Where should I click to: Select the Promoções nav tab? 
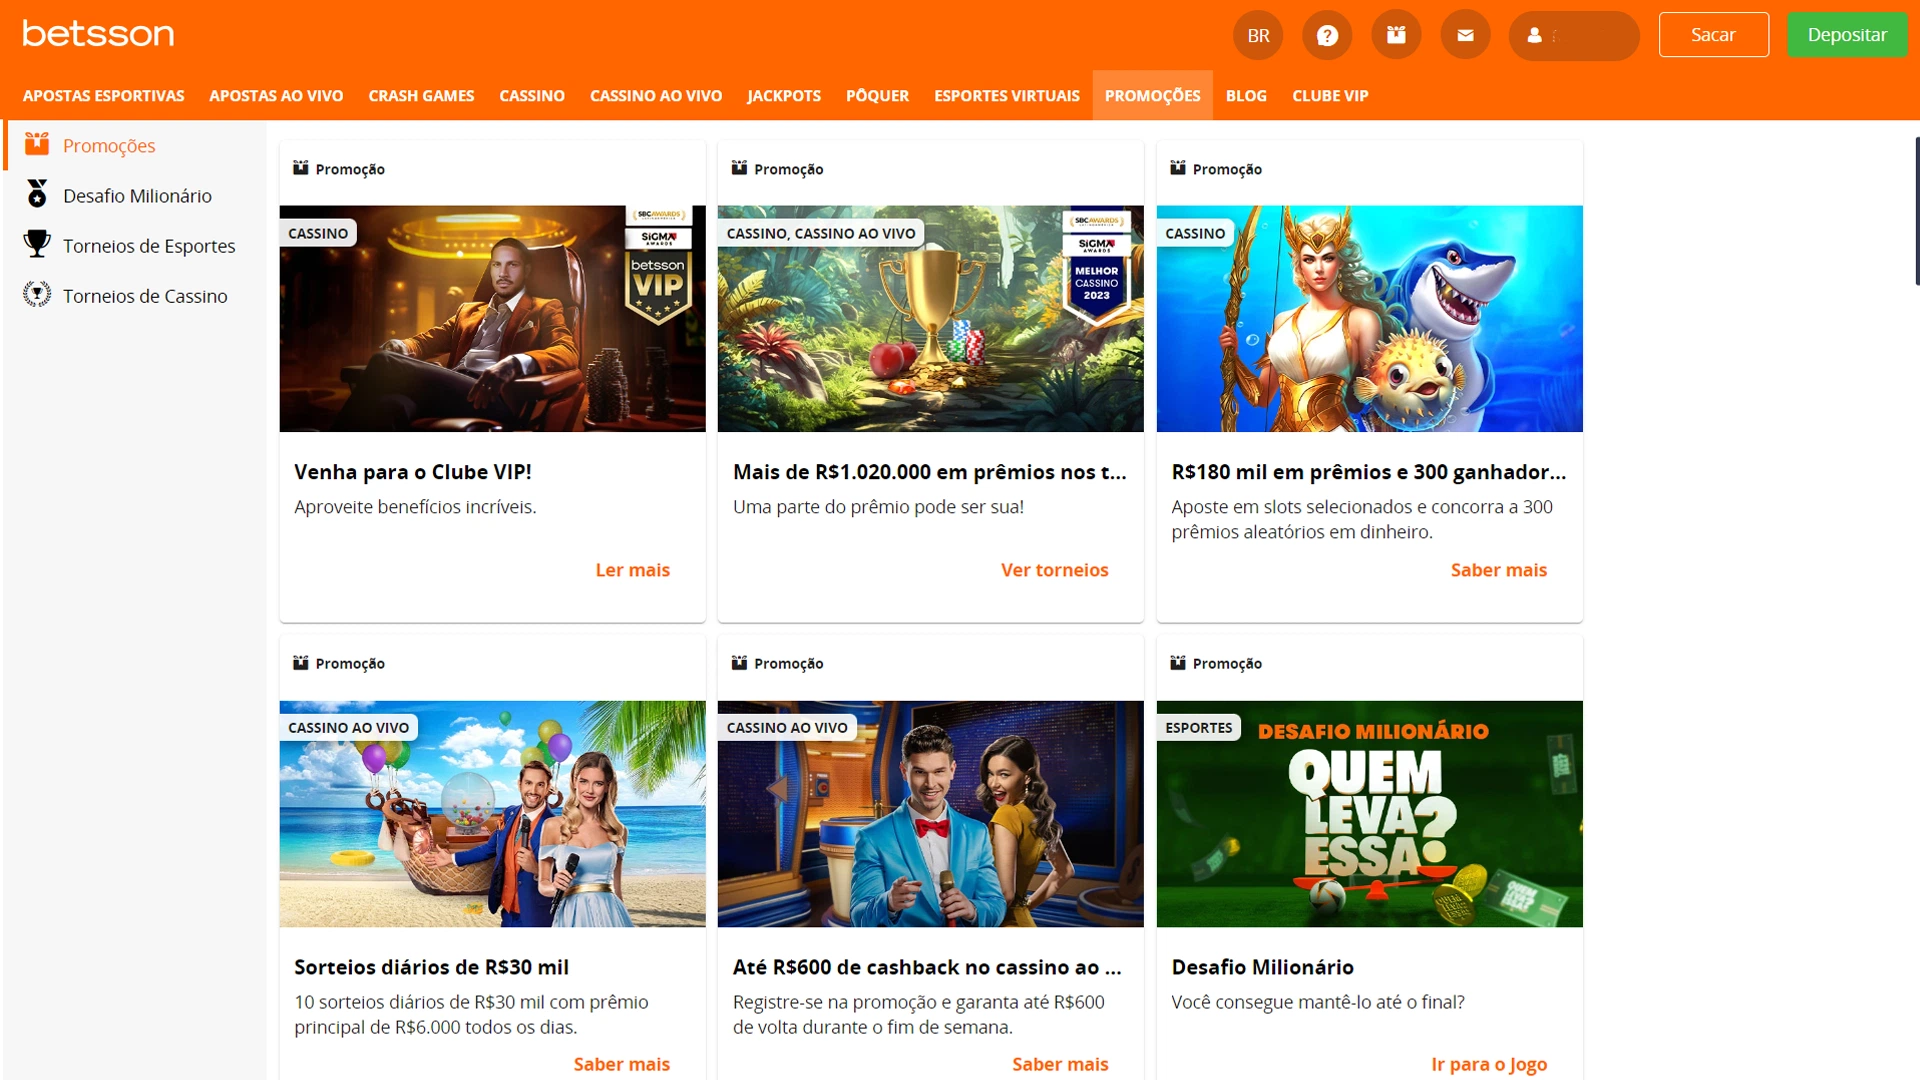pyautogui.click(x=1152, y=96)
